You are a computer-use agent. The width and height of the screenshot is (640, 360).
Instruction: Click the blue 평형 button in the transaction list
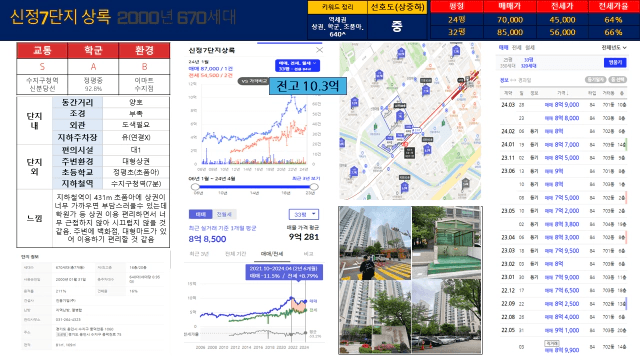point(615,62)
